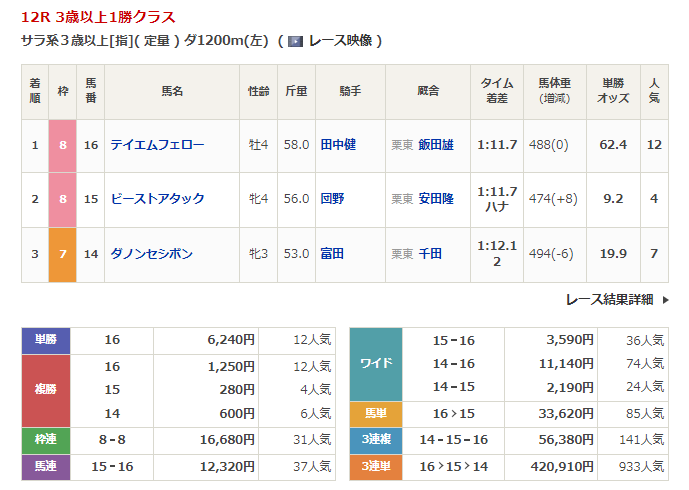Click the orange frame 7 cell
This screenshot has width=689, height=490.
click(x=62, y=254)
